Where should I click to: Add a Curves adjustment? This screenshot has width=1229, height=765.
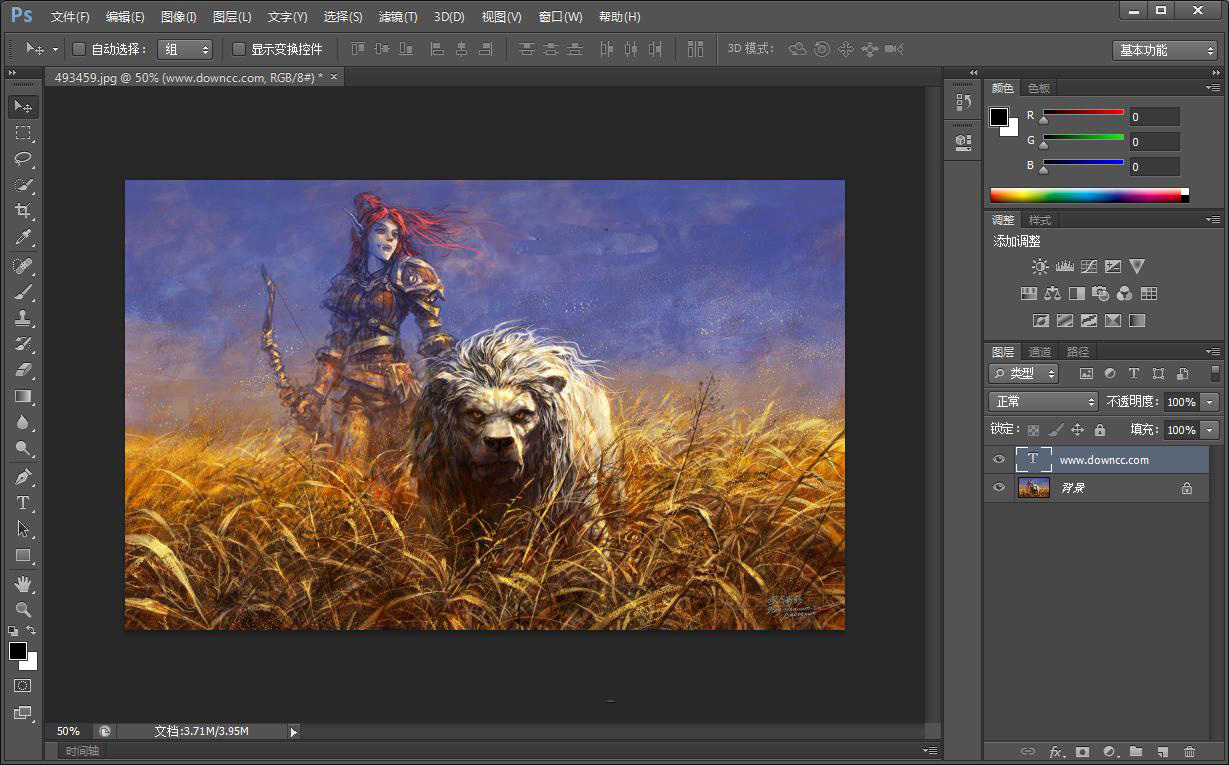tap(1089, 267)
